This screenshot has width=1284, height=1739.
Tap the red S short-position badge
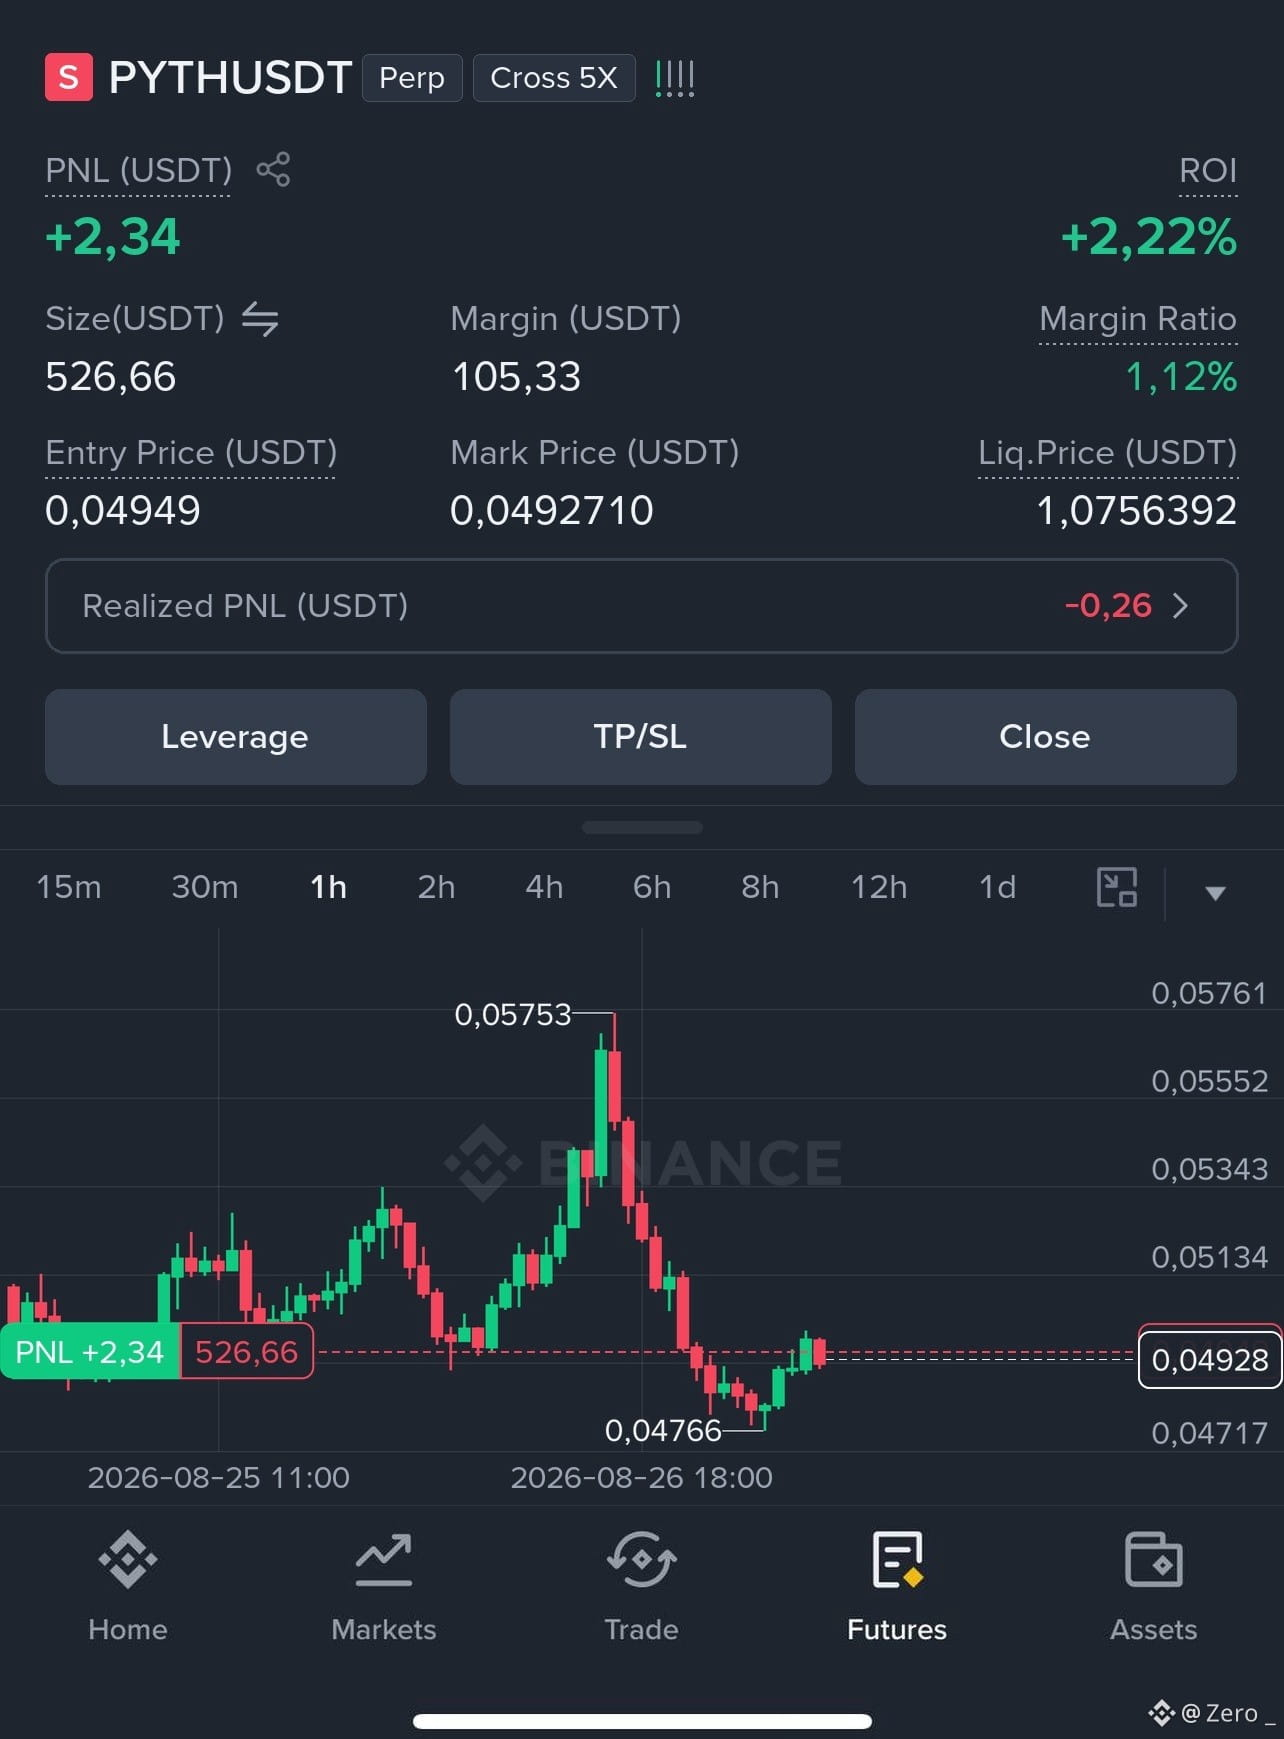click(x=69, y=77)
